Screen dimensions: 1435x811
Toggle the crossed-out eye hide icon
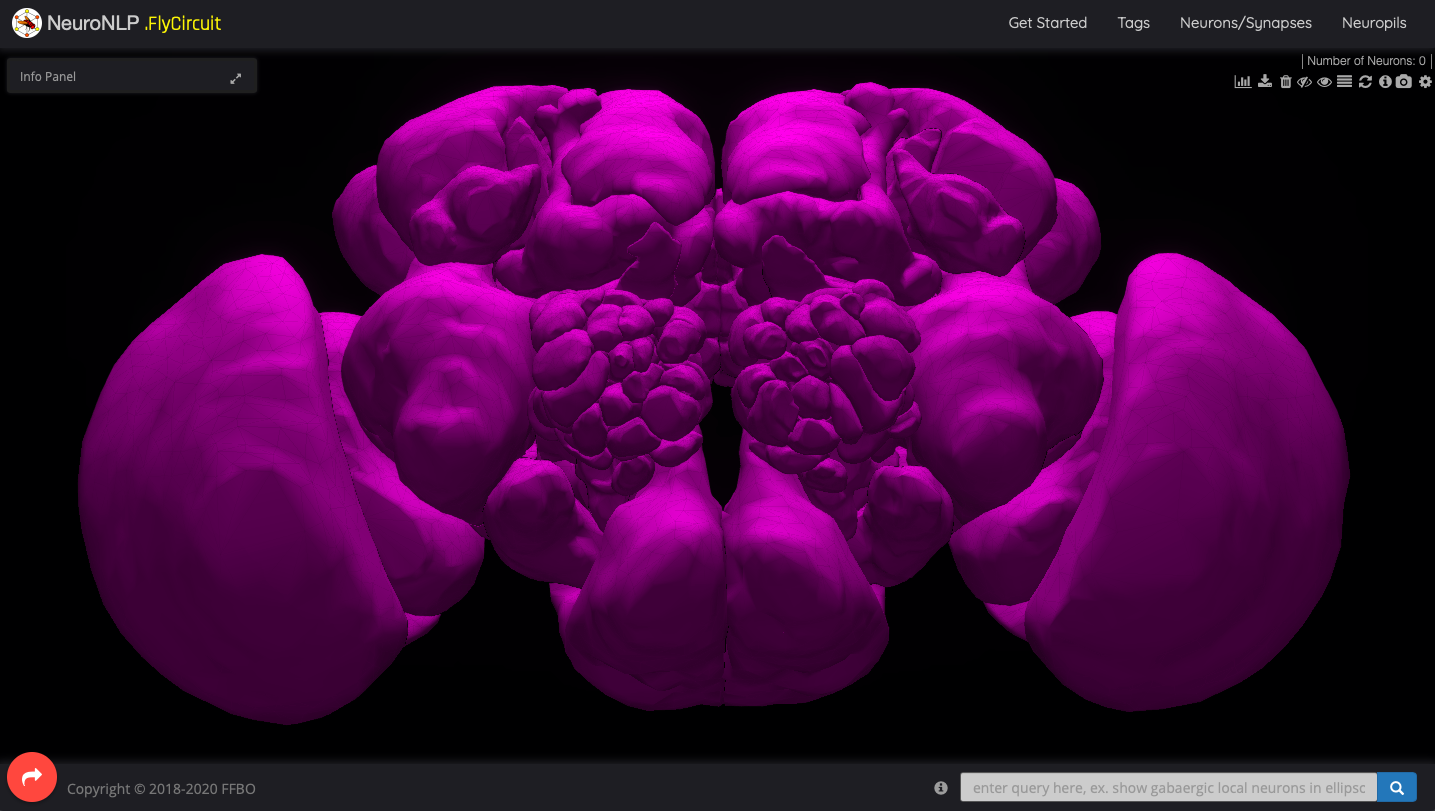pyautogui.click(x=1304, y=82)
